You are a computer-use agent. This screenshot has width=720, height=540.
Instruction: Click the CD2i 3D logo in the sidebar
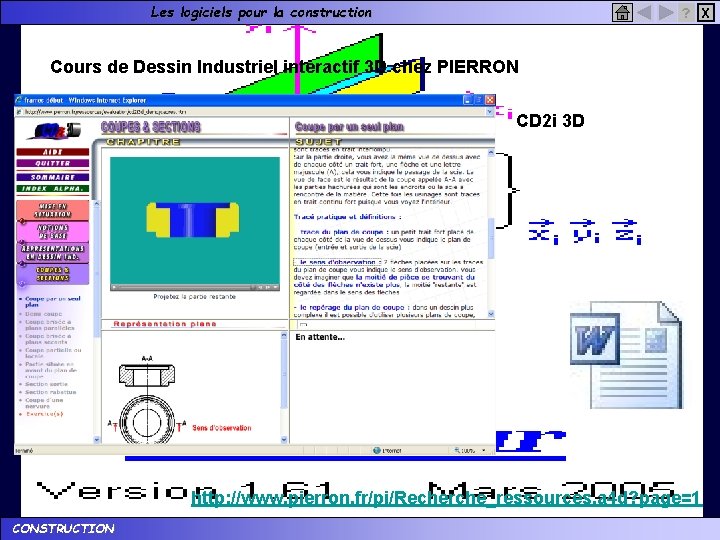coord(55,131)
